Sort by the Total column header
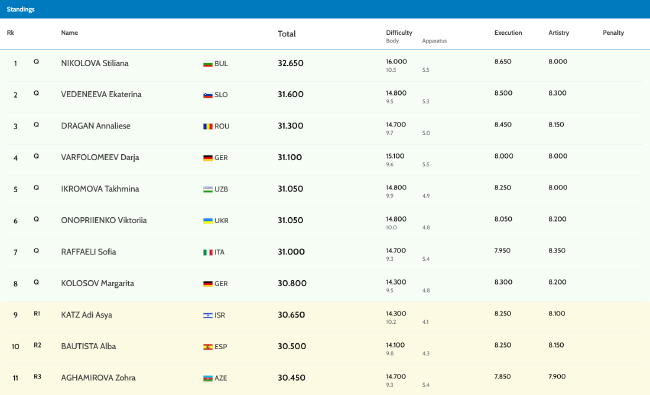Screen dimensions: 650x395 (x=286, y=34)
